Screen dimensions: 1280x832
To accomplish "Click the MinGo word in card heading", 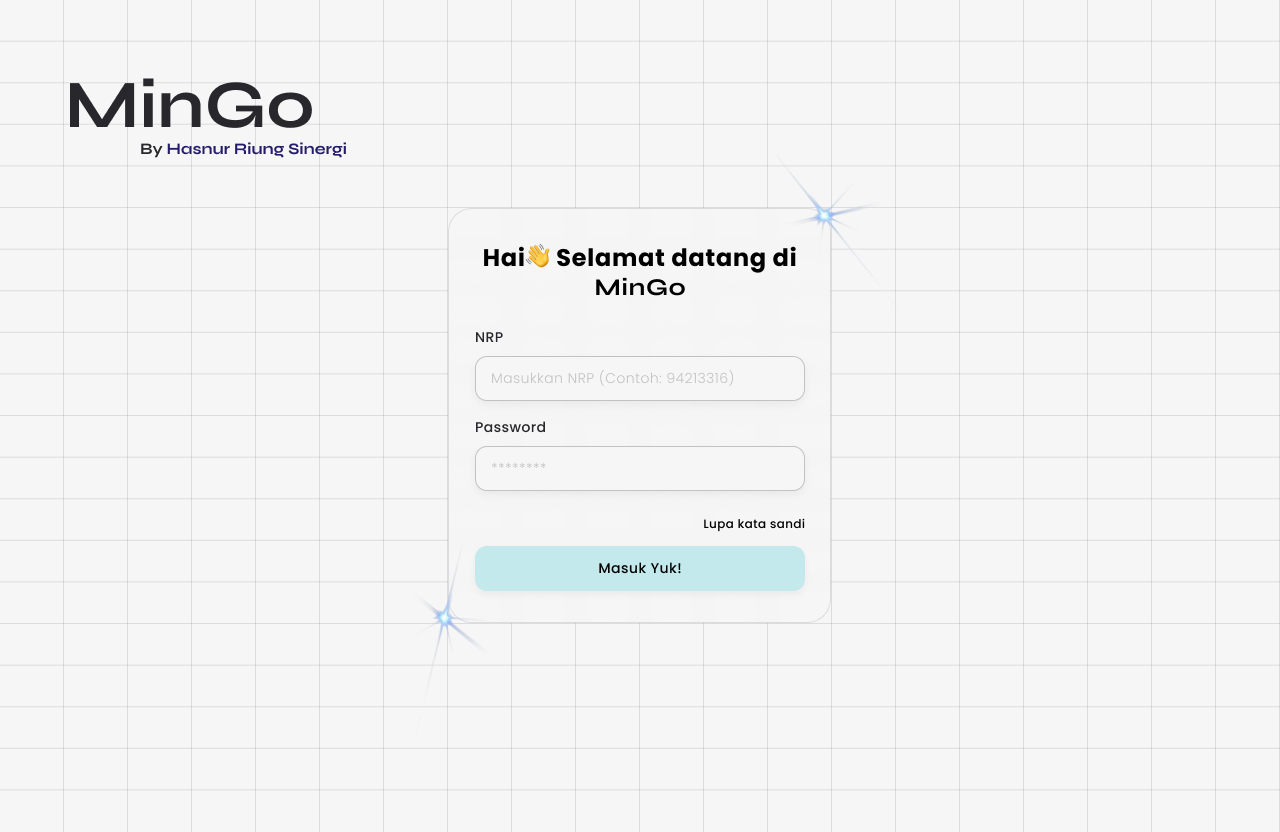I will (640, 288).
